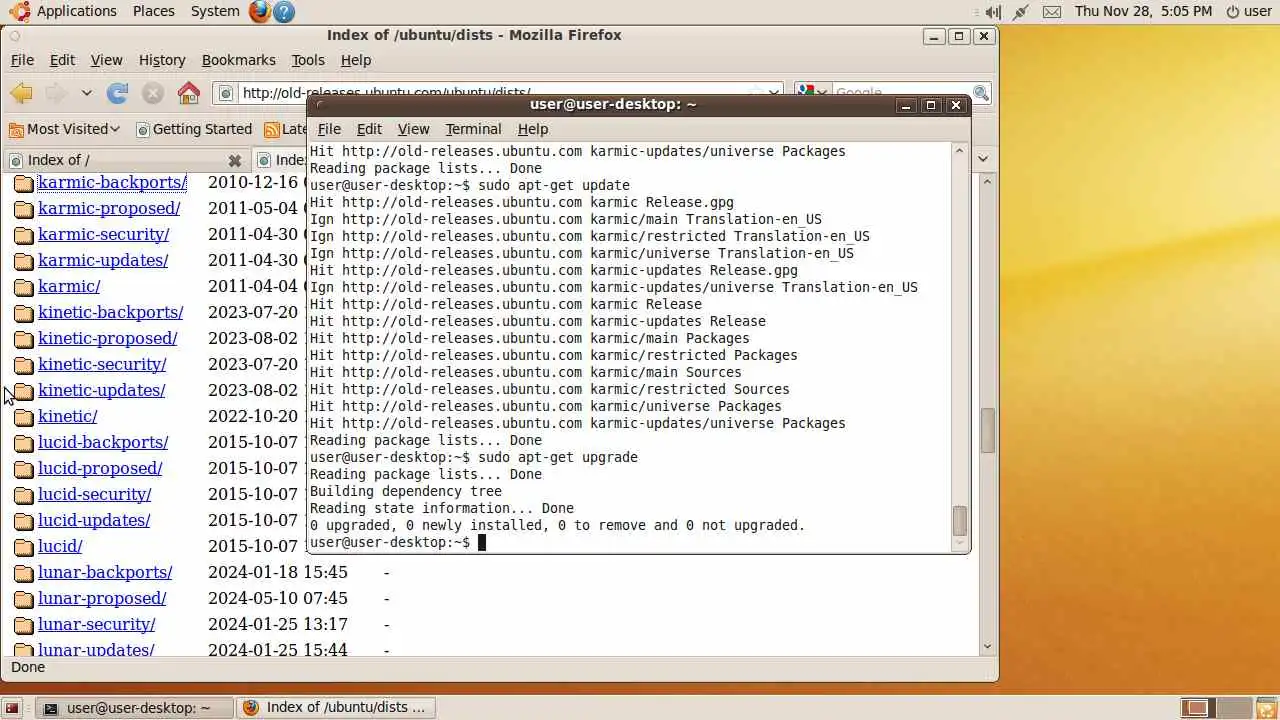Click the search magnifier icon in Firefox
This screenshot has width=1280, height=720.
(981, 93)
